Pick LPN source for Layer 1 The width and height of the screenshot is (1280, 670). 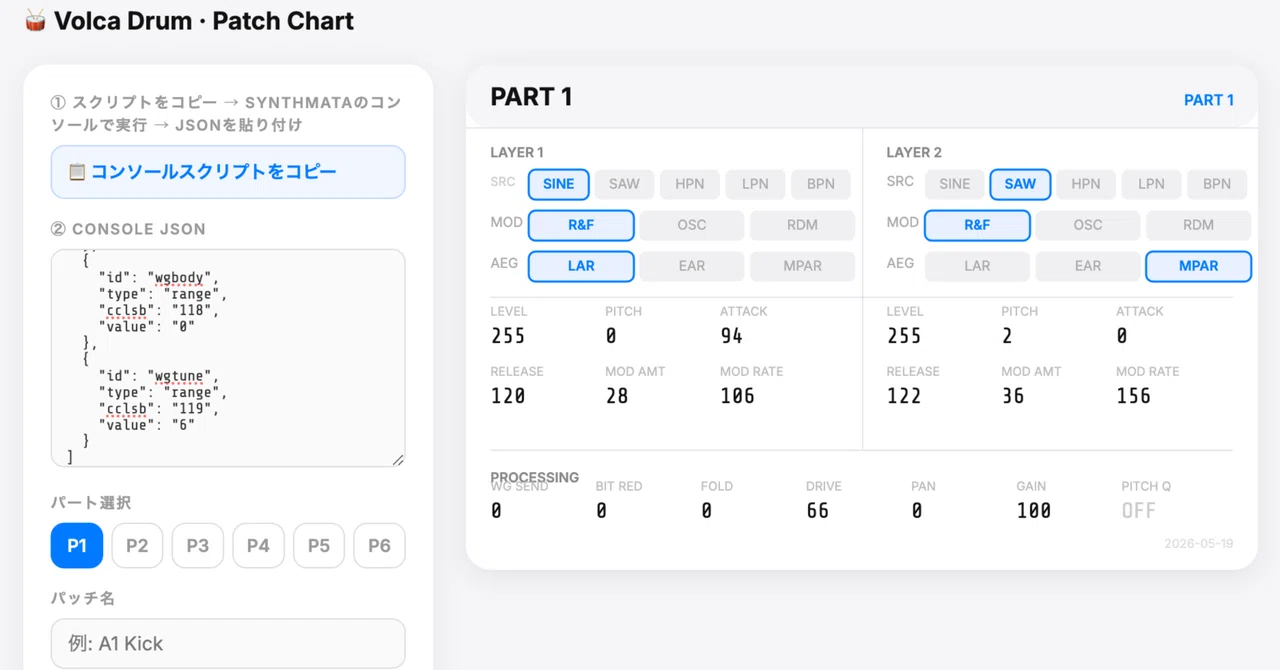(755, 184)
